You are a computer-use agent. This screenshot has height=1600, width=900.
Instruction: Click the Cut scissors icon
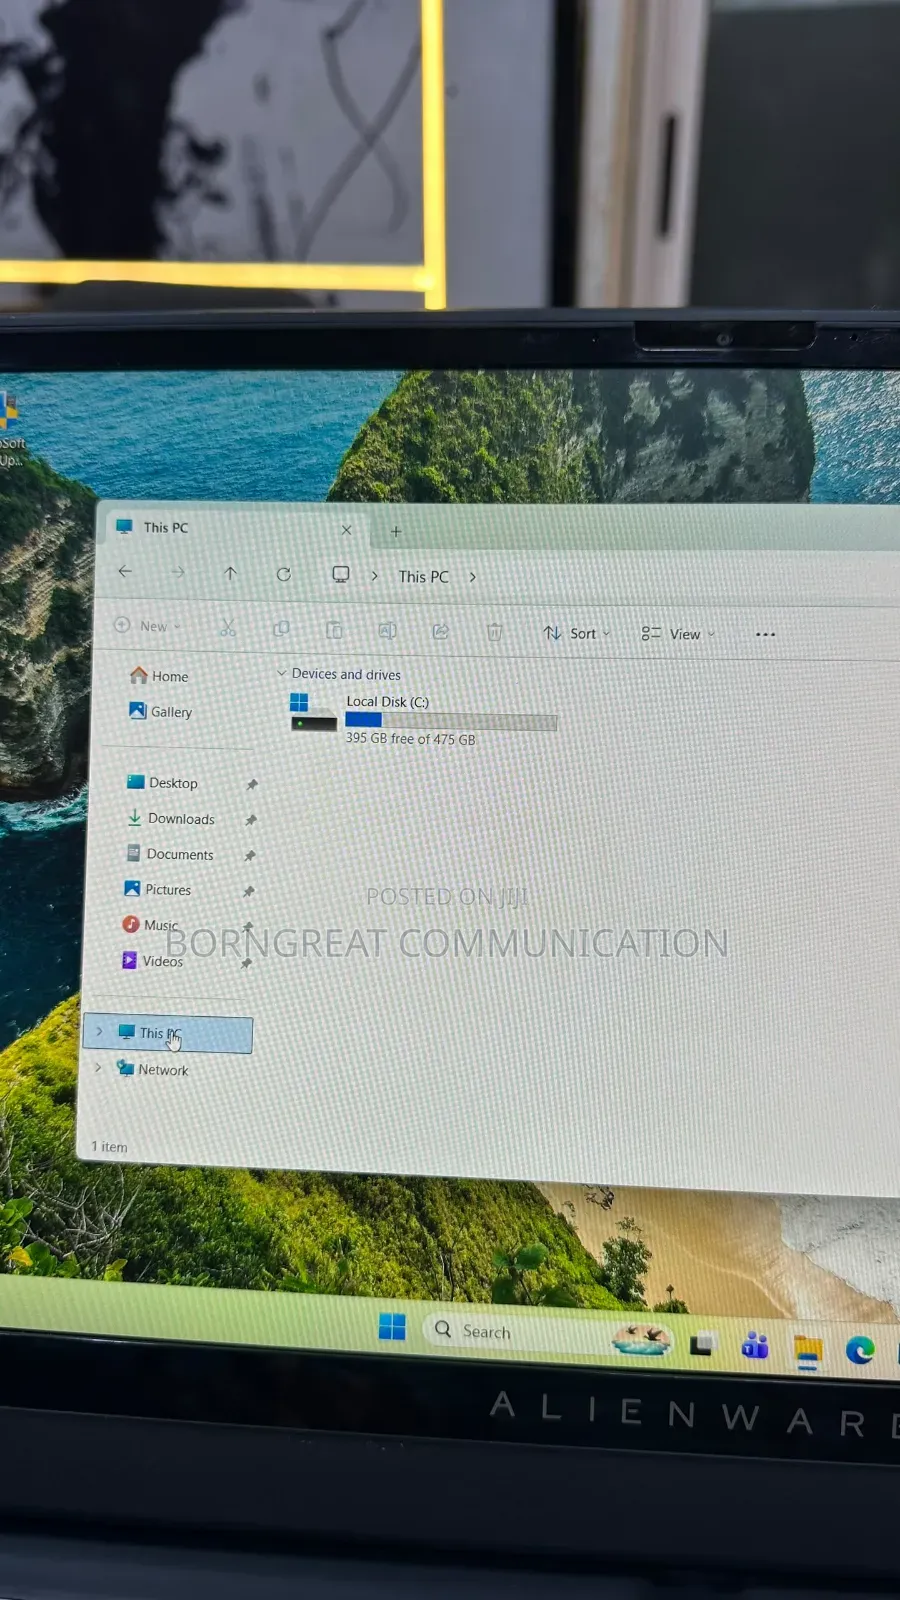click(x=228, y=628)
